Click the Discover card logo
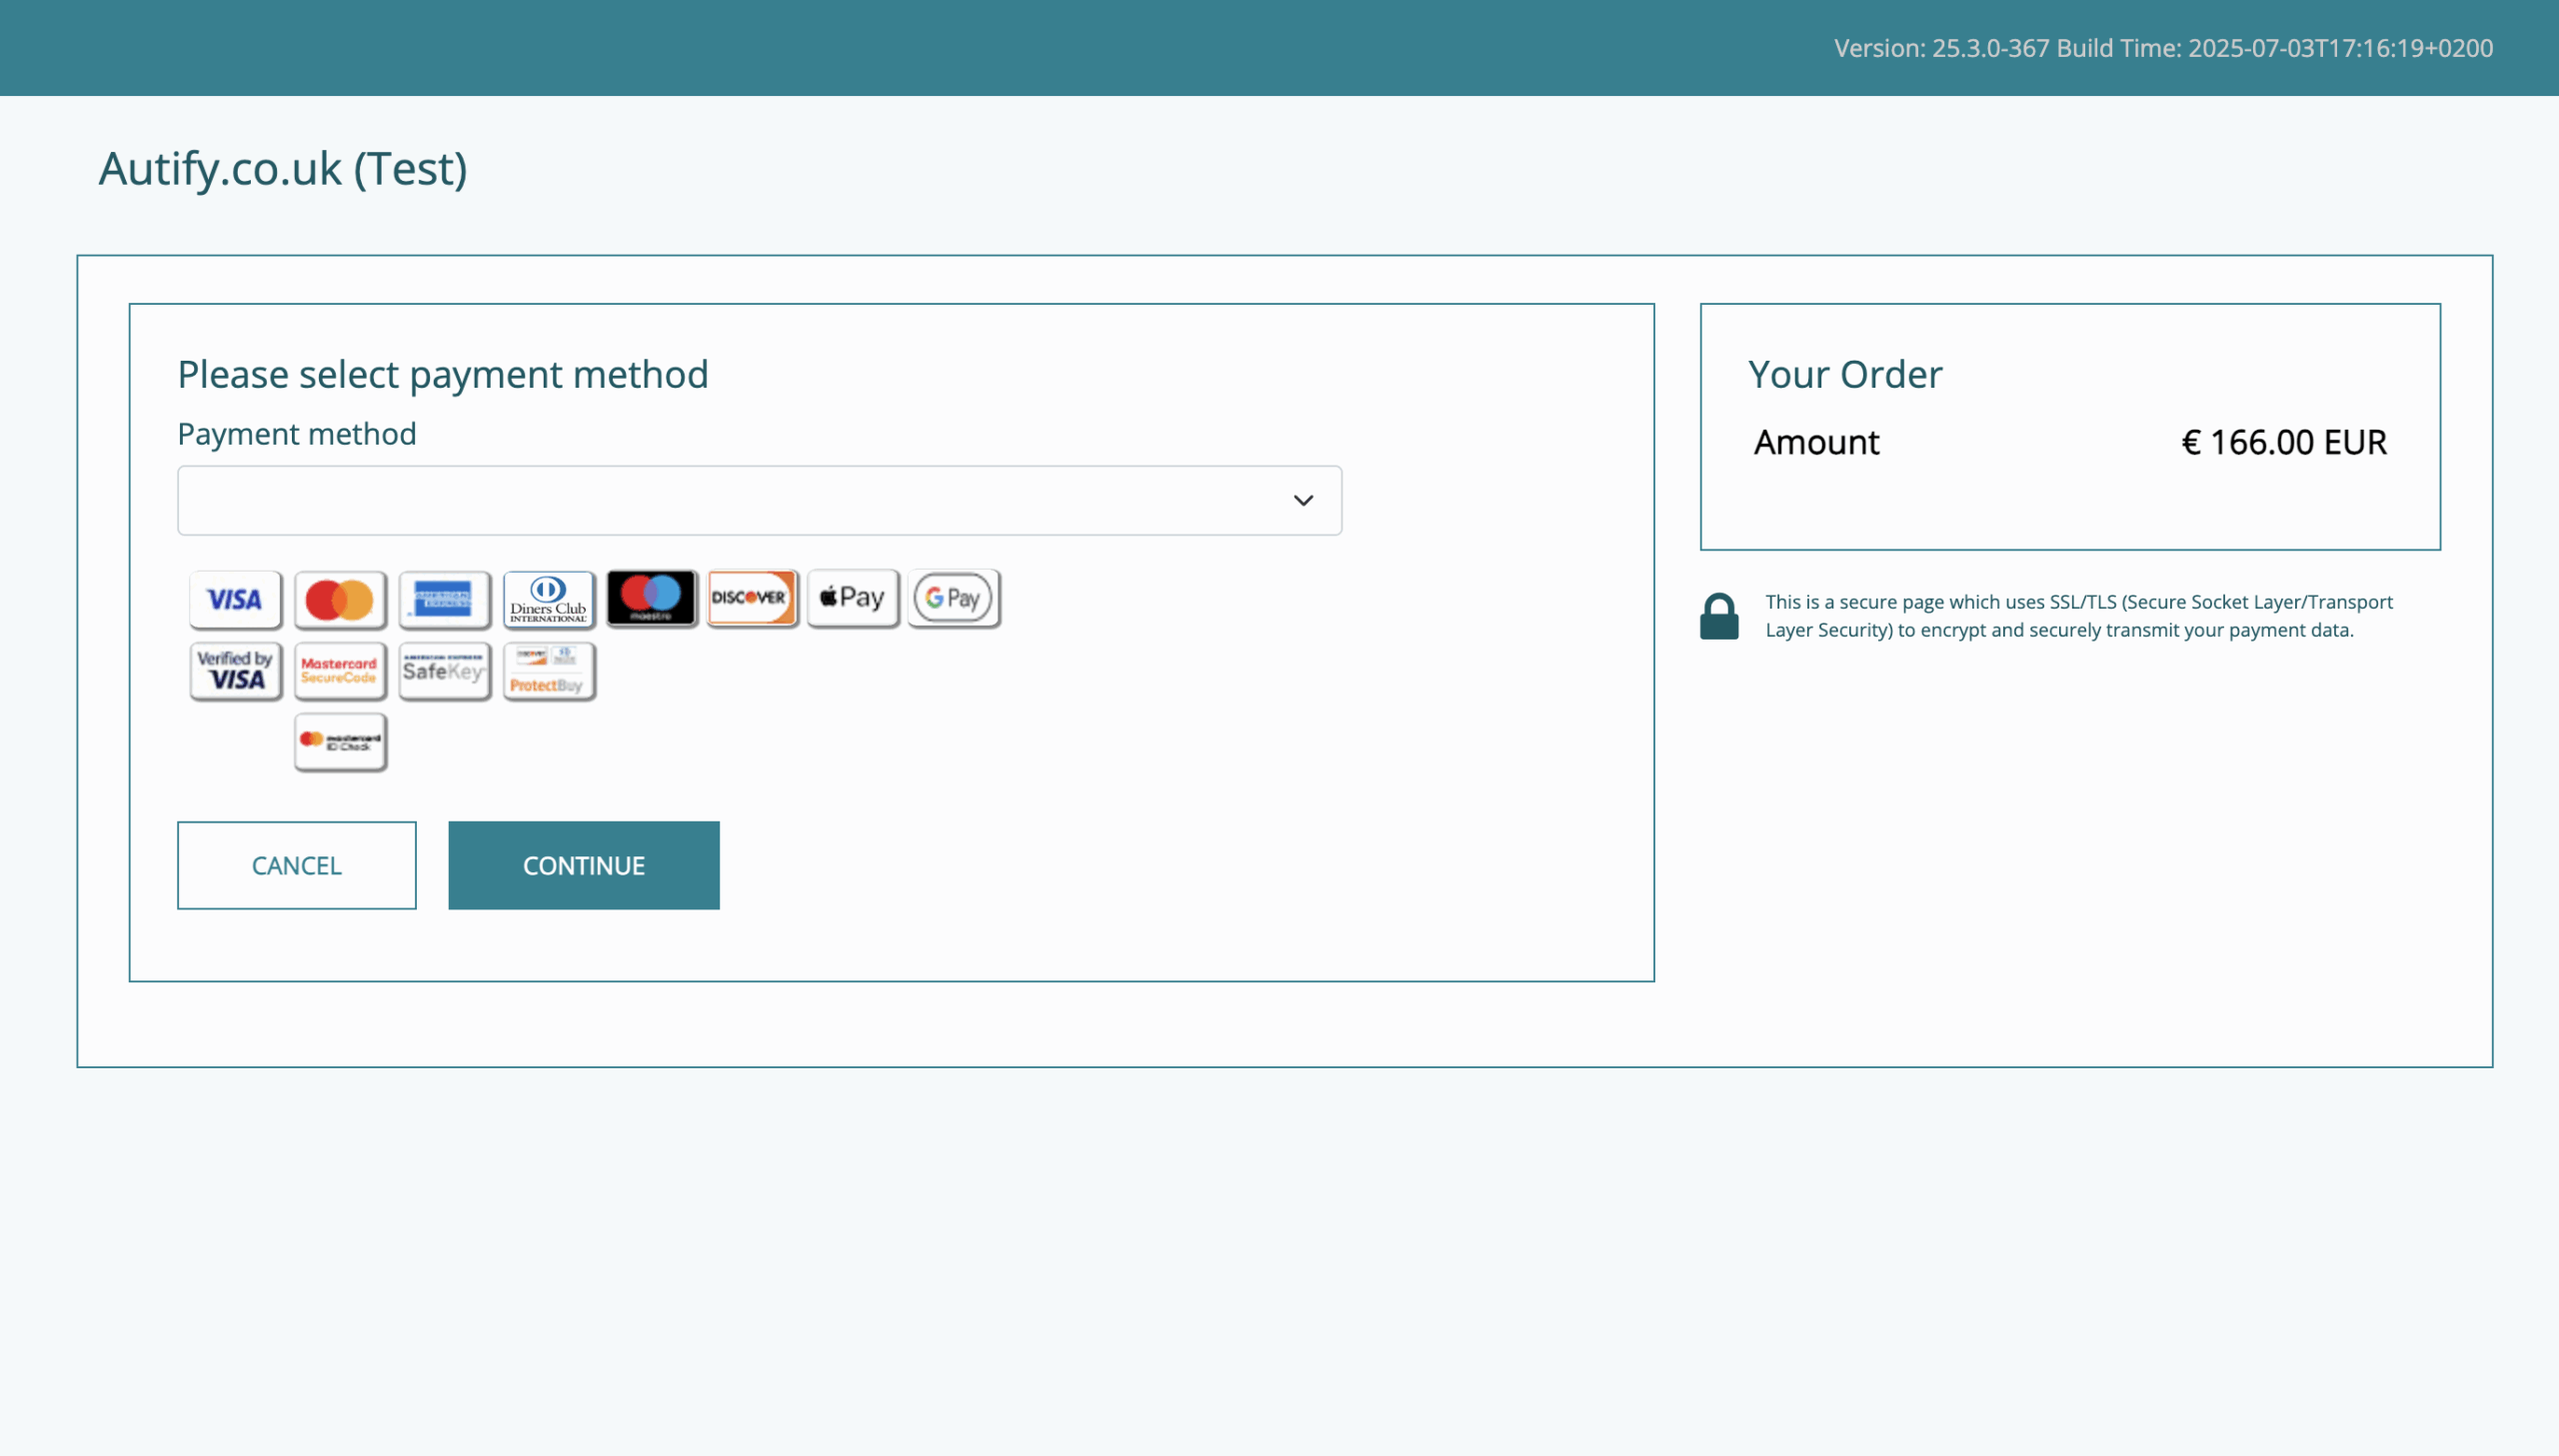This screenshot has height=1456, width=2559. pos(752,598)
